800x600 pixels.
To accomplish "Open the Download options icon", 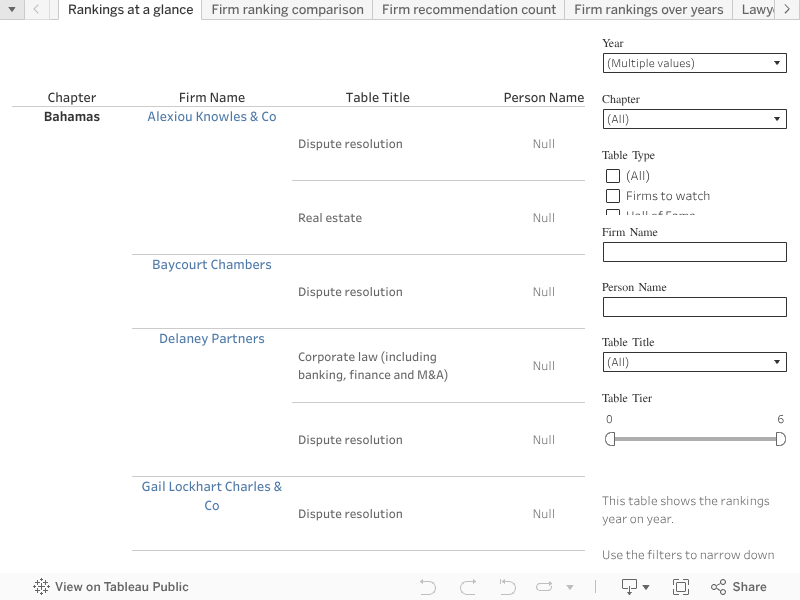I will [635, 587].
